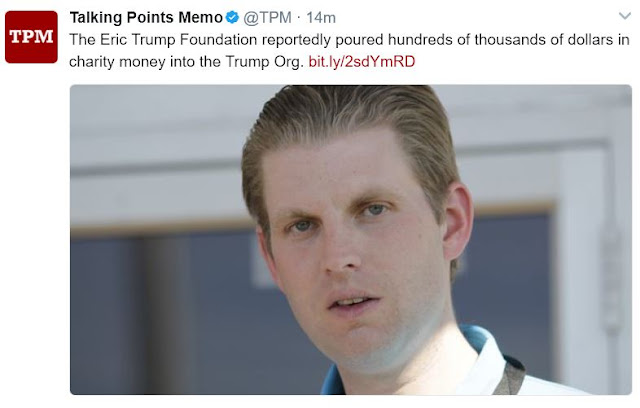
Task: Open tweet detail from the posted-time label
Action: 321,18
